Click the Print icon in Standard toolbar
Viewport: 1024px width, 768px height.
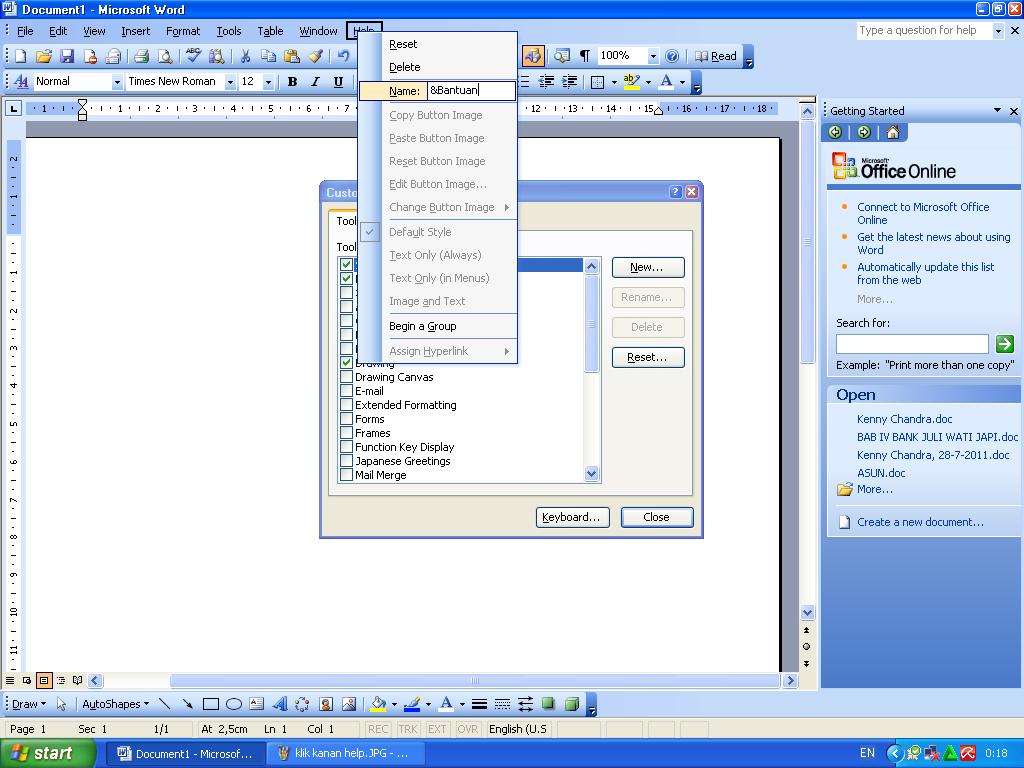click(x=141, y=56)
